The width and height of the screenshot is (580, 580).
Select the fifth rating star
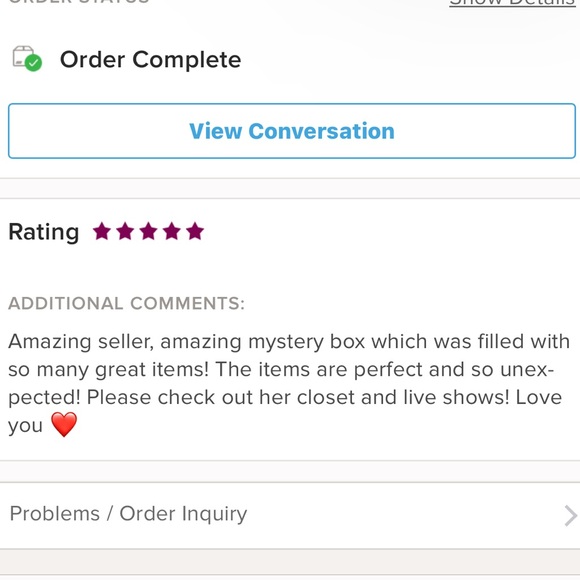(195, 232)
